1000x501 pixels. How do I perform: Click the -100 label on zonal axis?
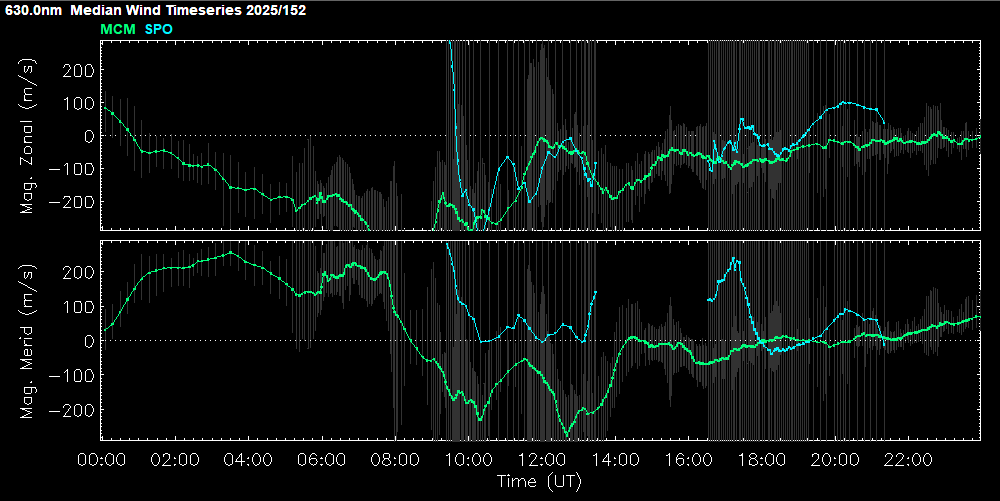pyautogui.click(x=72, y=169)
